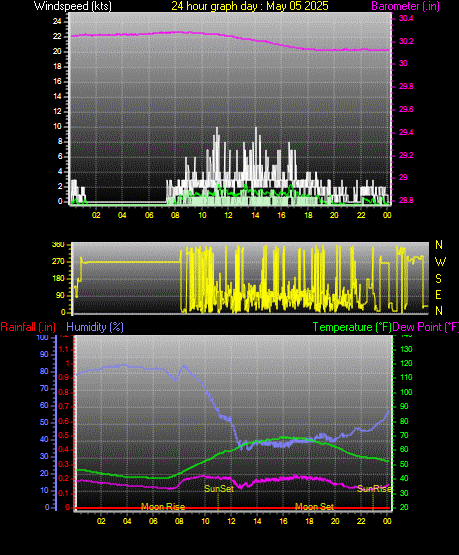This screenshot has width=459, height=555.
Task: Click windspeed axis value 24
Action: point(57,22)
